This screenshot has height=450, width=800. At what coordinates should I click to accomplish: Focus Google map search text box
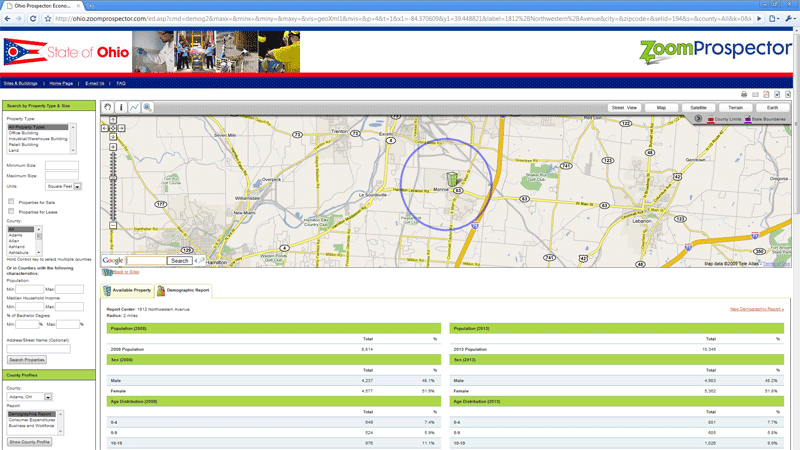point(146,261)
